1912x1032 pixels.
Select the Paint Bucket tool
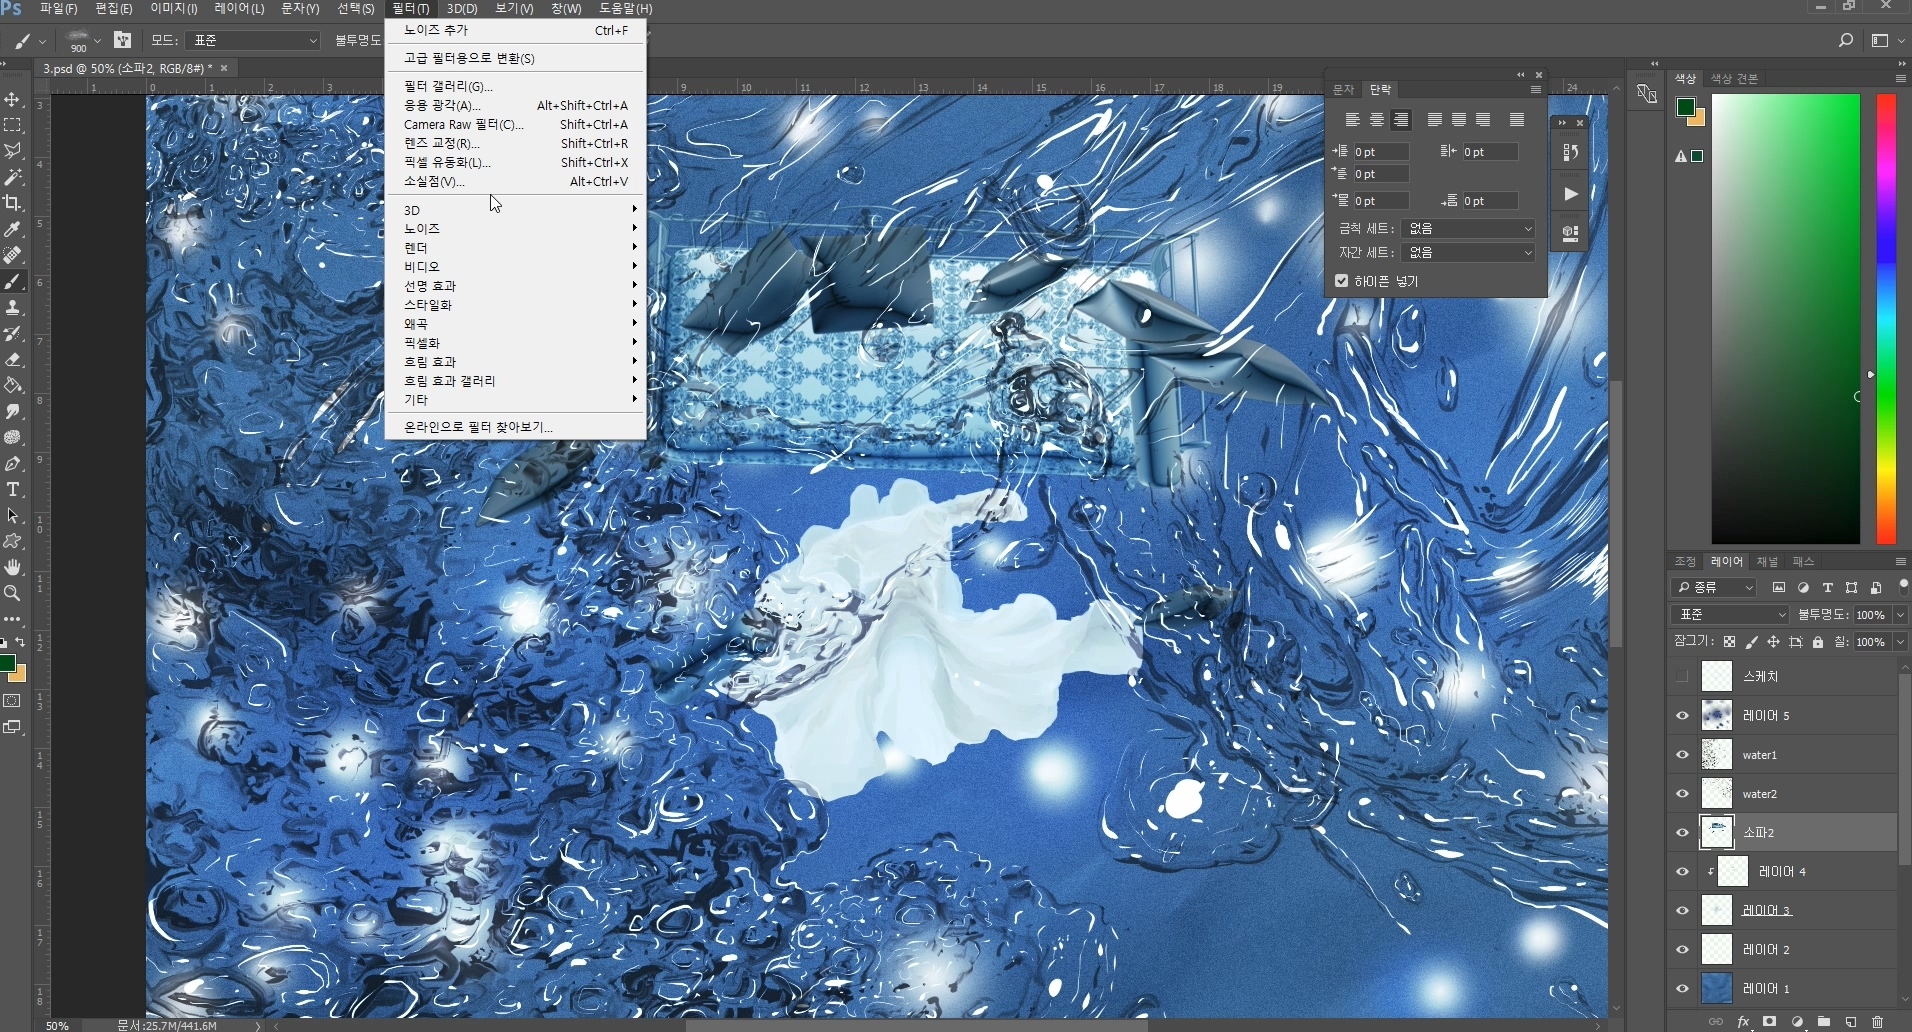click(13, 386)
